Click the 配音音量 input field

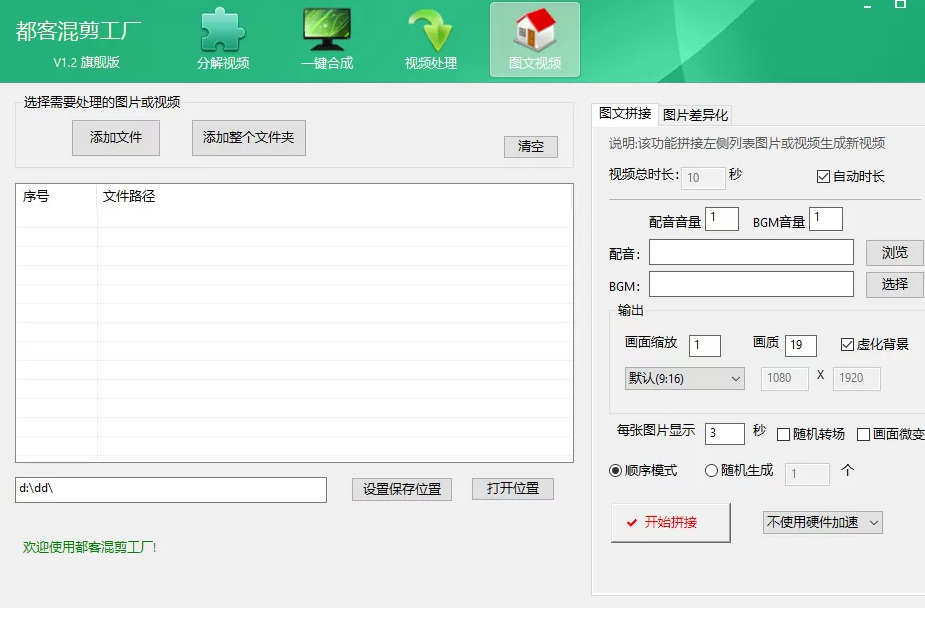pyautogui.click(x=721, y=219)
